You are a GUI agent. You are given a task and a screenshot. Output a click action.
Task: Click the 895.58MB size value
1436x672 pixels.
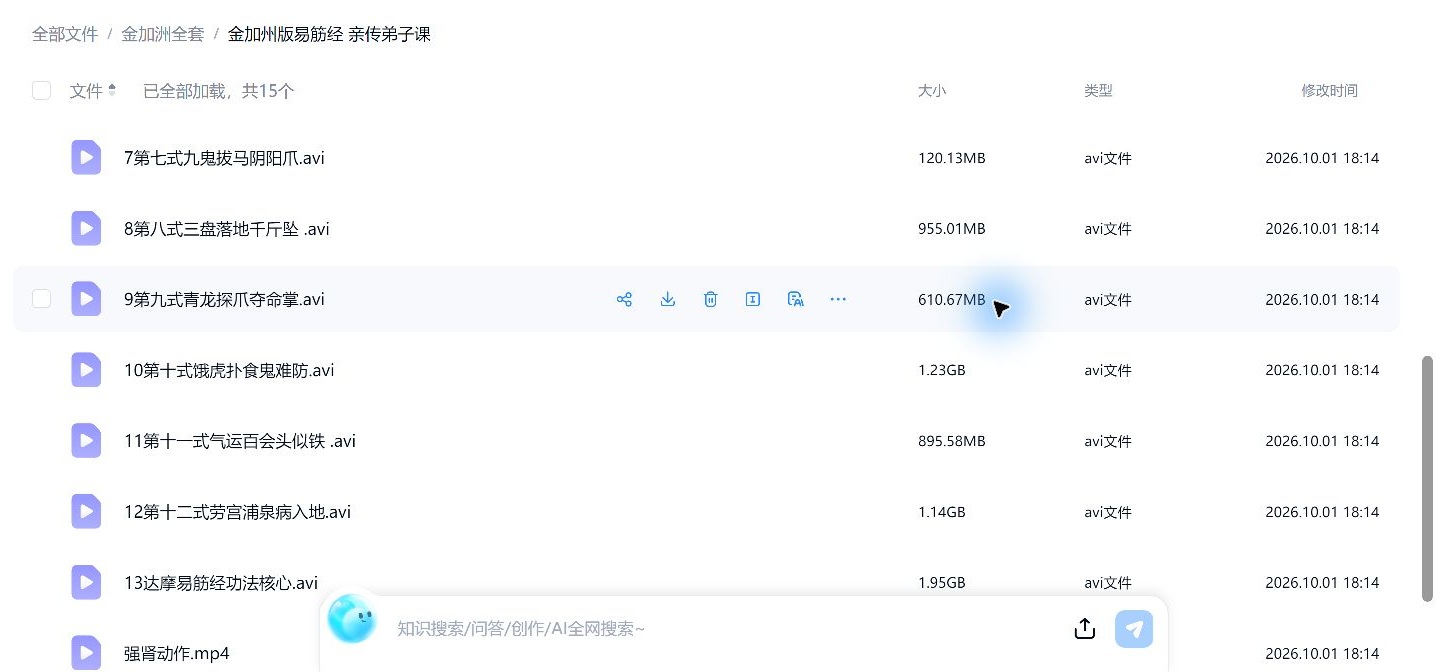pos(952,441)
